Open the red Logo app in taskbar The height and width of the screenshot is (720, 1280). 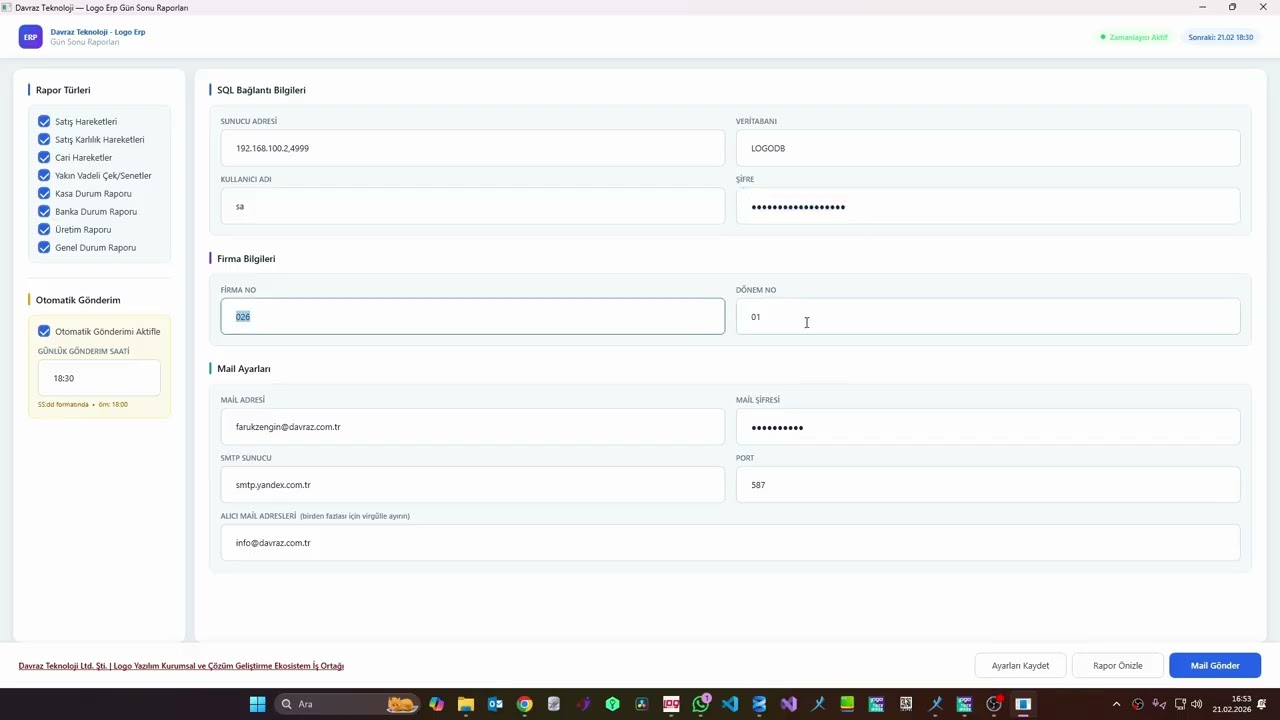[671, 704]
